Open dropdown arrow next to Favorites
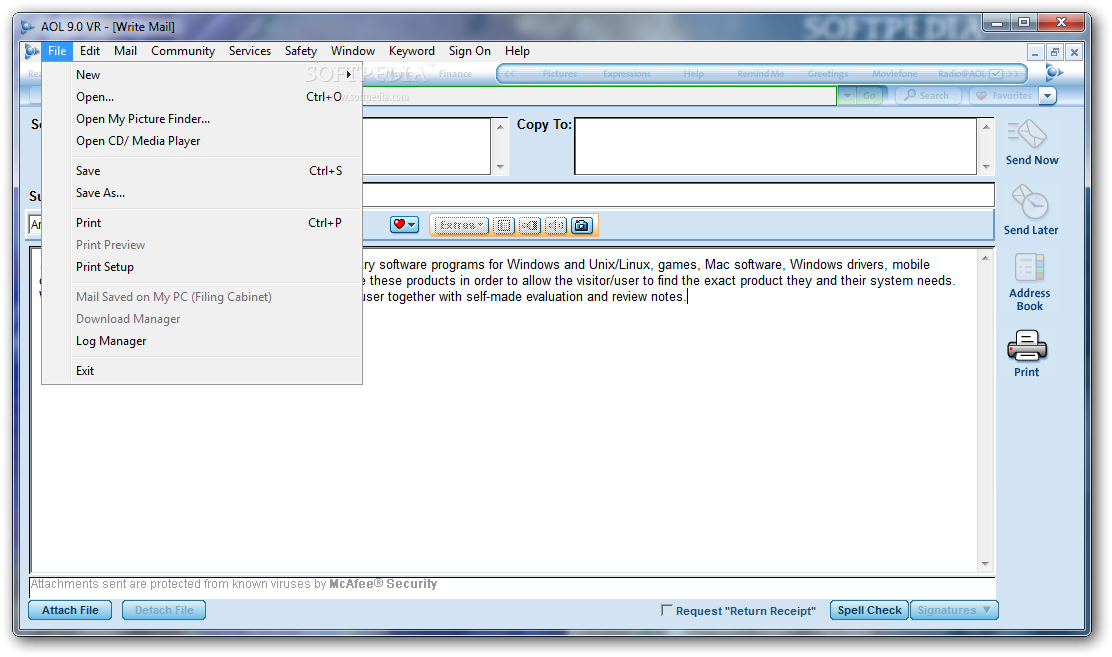This screenshot has height=657, width=1112. click(x=1047, y=95)
